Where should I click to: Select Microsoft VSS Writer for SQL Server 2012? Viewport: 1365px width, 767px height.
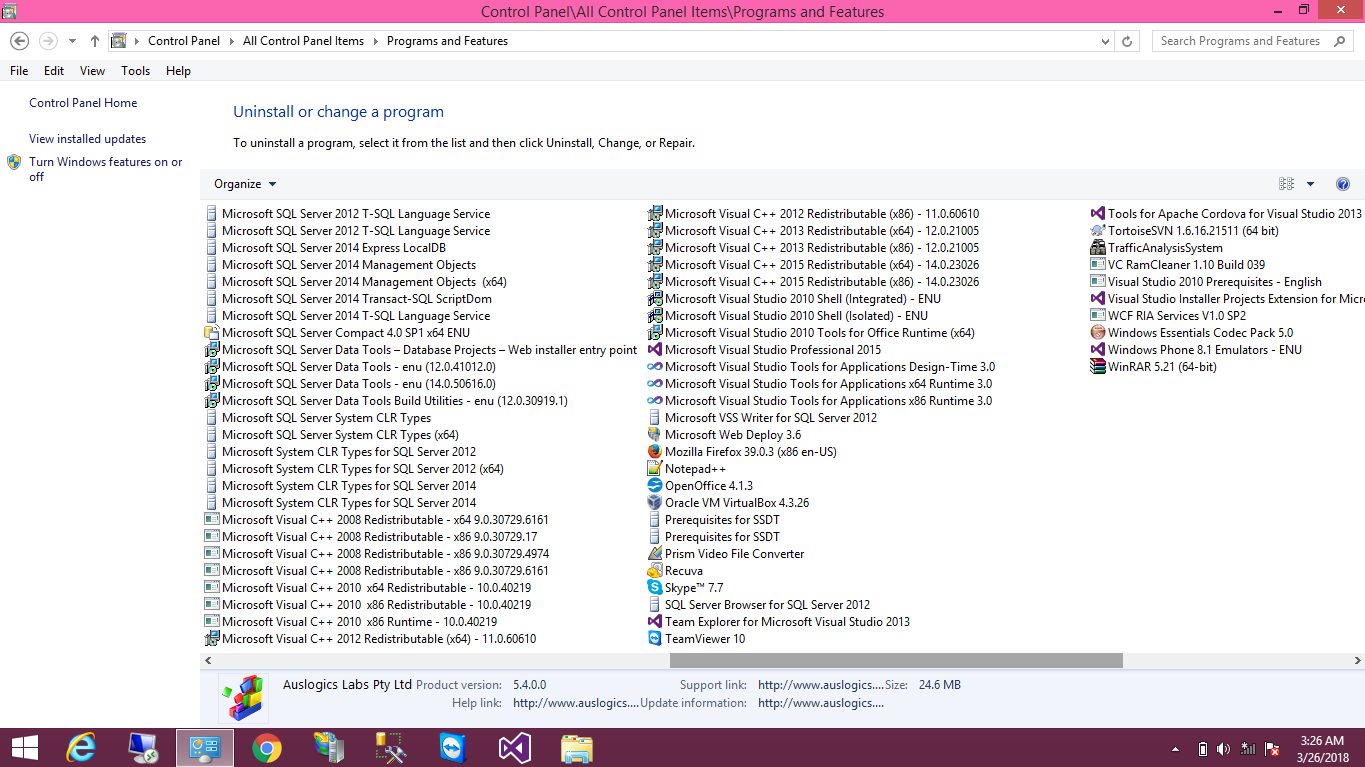coord(771,418)
